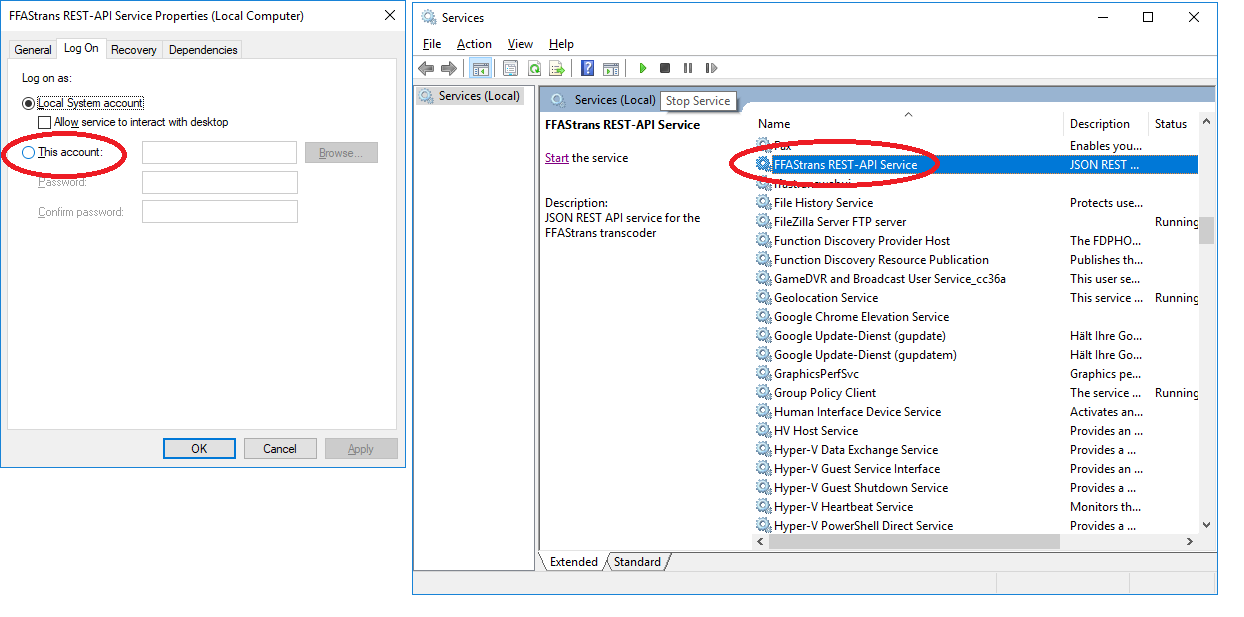Select the Log On tab in Properties
Image resolution: width=1244 pixels, height=617 pixels.
(81, 48)
